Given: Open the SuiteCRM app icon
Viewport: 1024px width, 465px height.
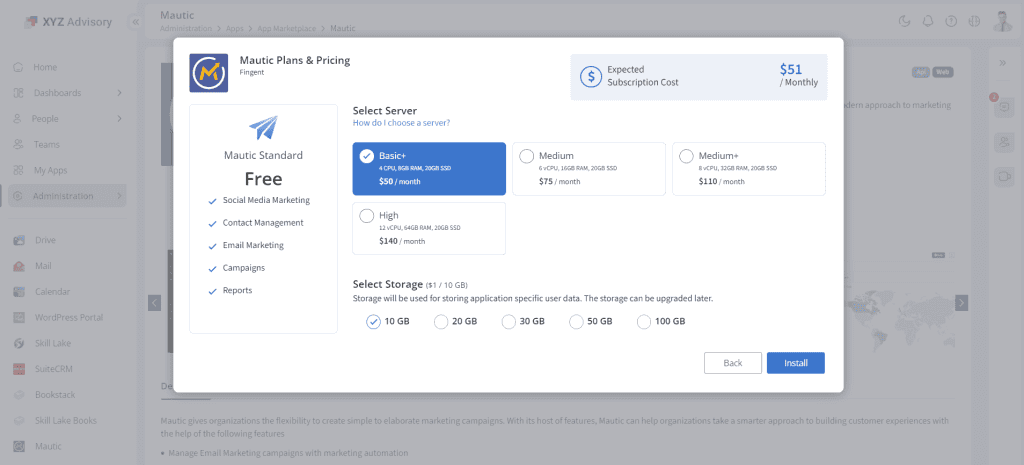Looking at the screenshot, I should (x=19, y=369).
